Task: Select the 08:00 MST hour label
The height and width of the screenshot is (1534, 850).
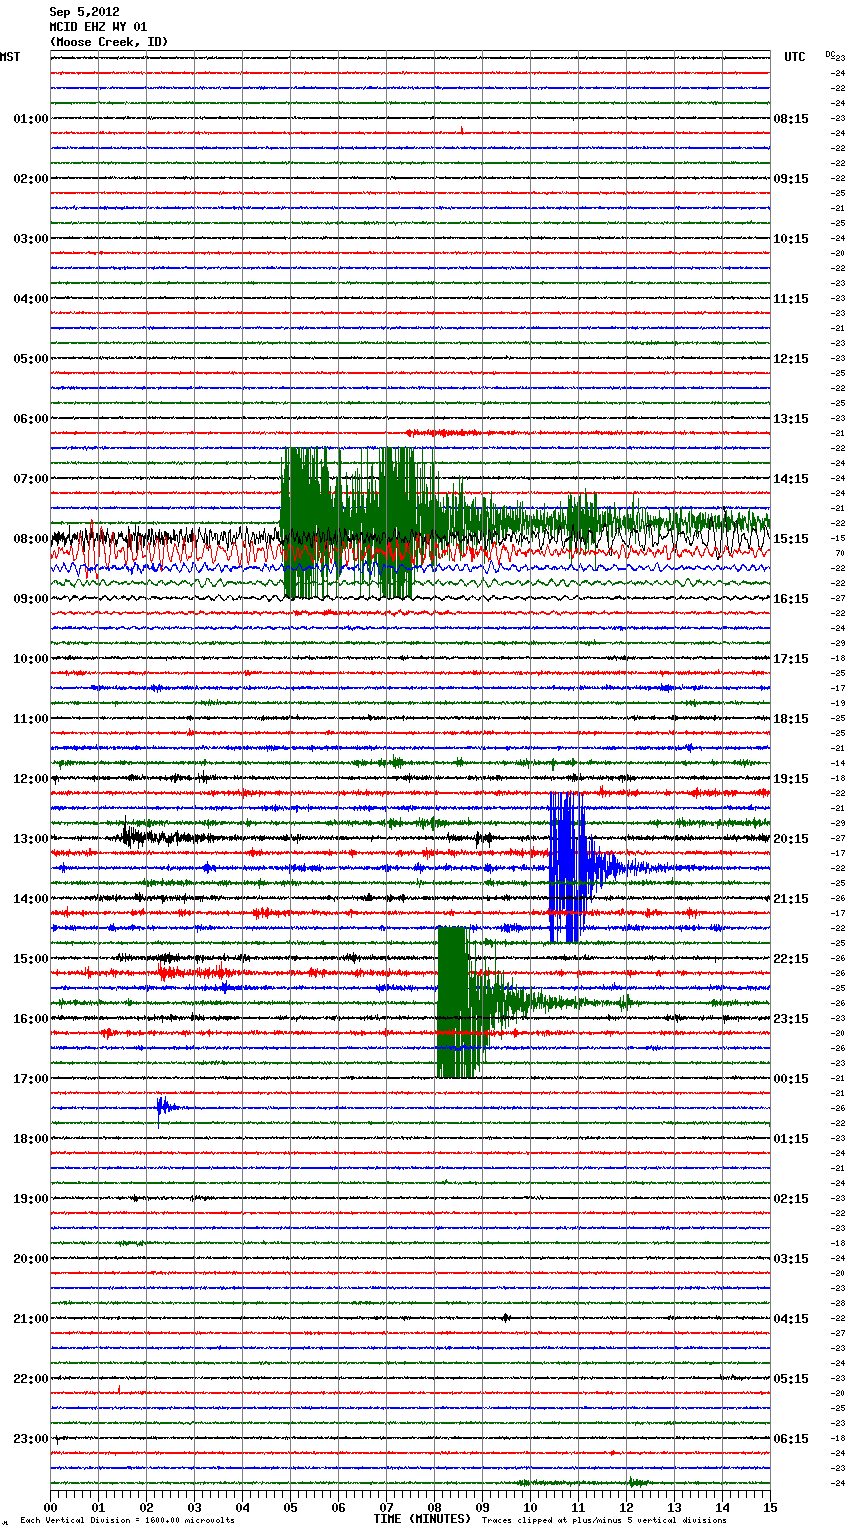Action: [x=31, y=539]
